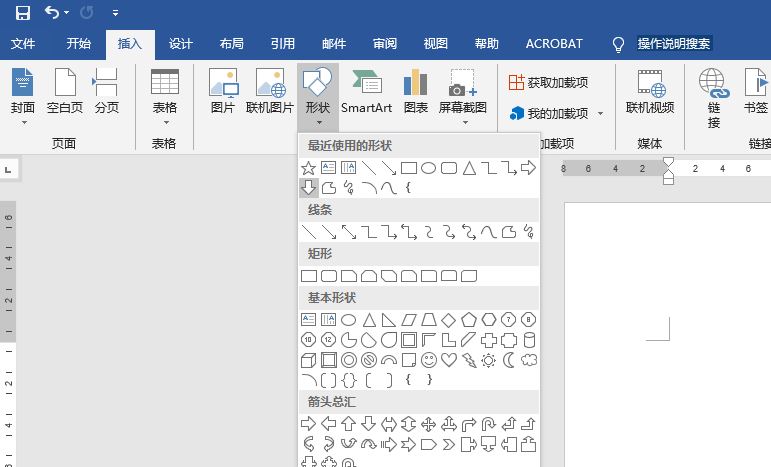771x467 pixels.
Task: Pick the cube shape in 基本形状
Action: click(x=308, y=360)
